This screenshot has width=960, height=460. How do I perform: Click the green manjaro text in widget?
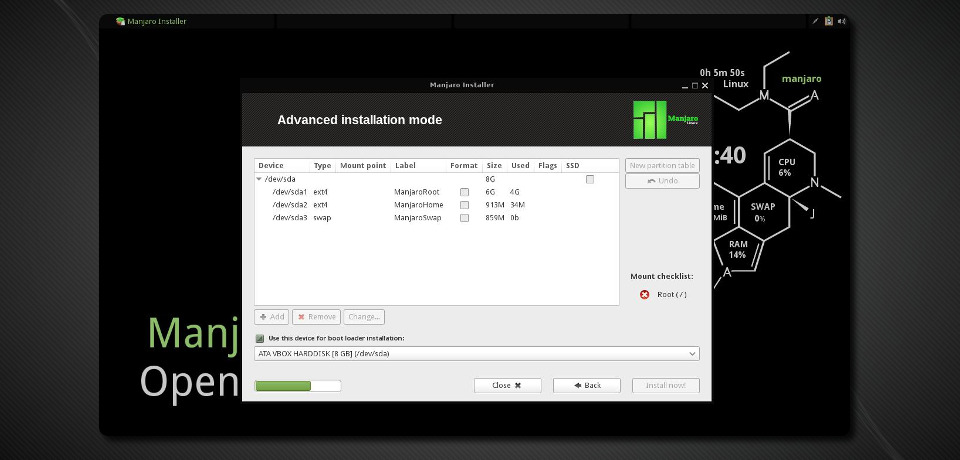pyautogui.click(x=801, y=79)
